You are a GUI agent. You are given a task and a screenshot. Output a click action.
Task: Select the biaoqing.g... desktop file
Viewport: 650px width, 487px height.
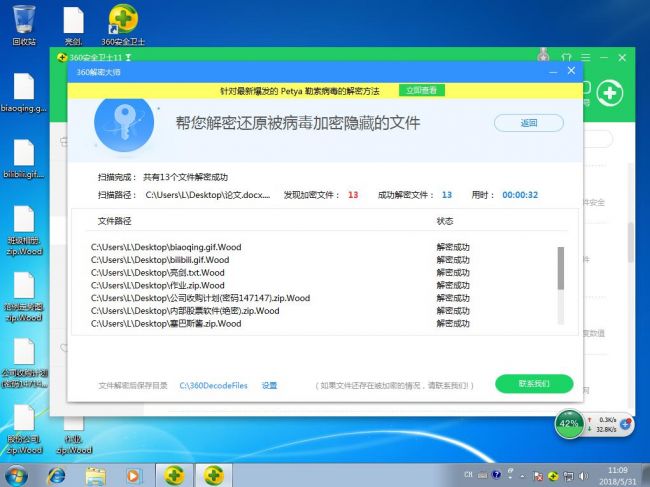tap(24, 93)
